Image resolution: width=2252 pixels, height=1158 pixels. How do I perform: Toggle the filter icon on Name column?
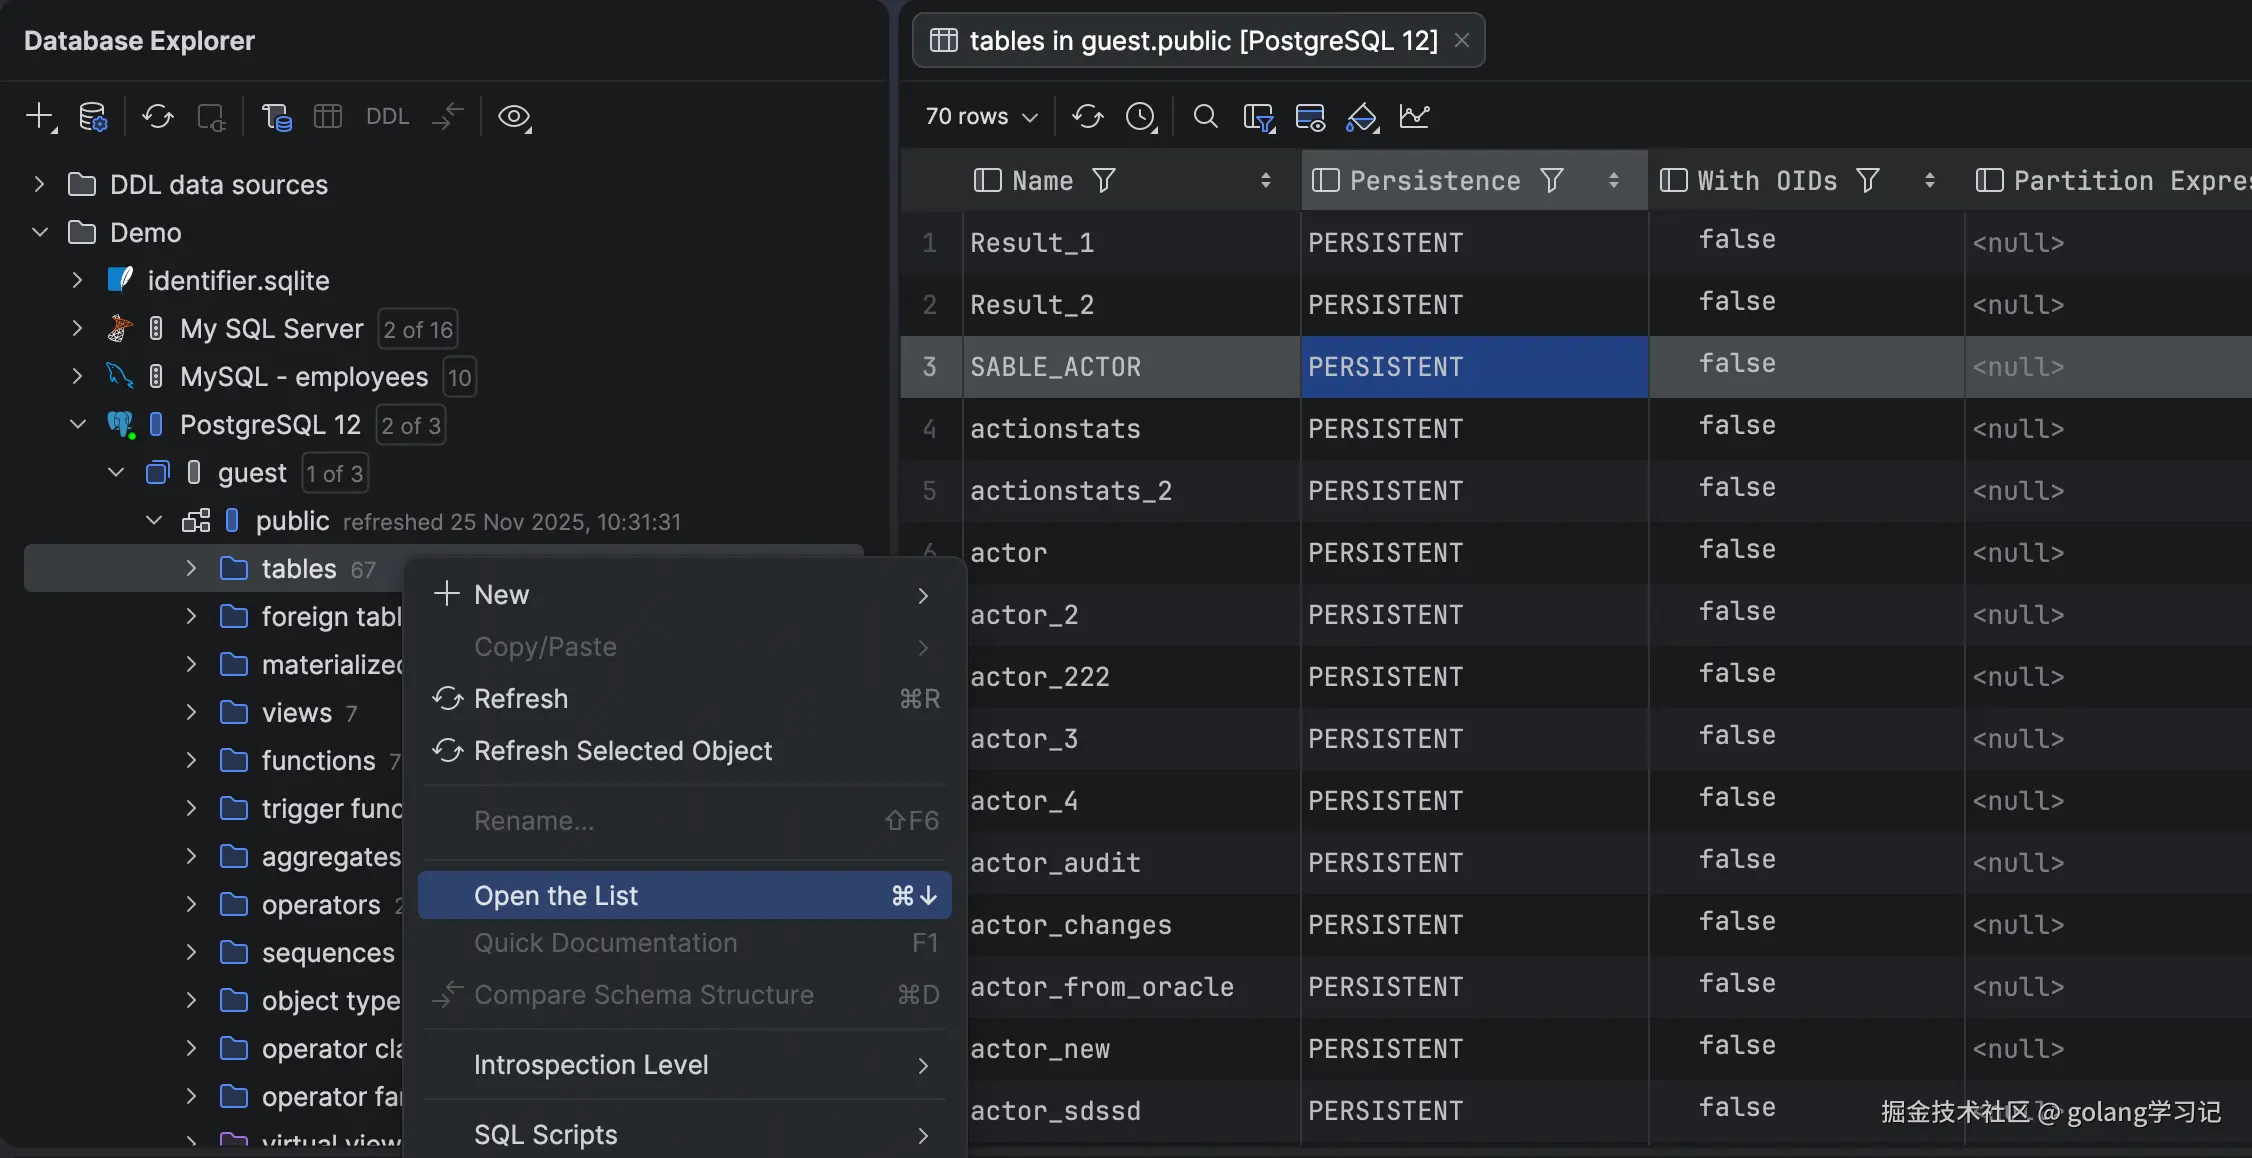[1104, 181]
